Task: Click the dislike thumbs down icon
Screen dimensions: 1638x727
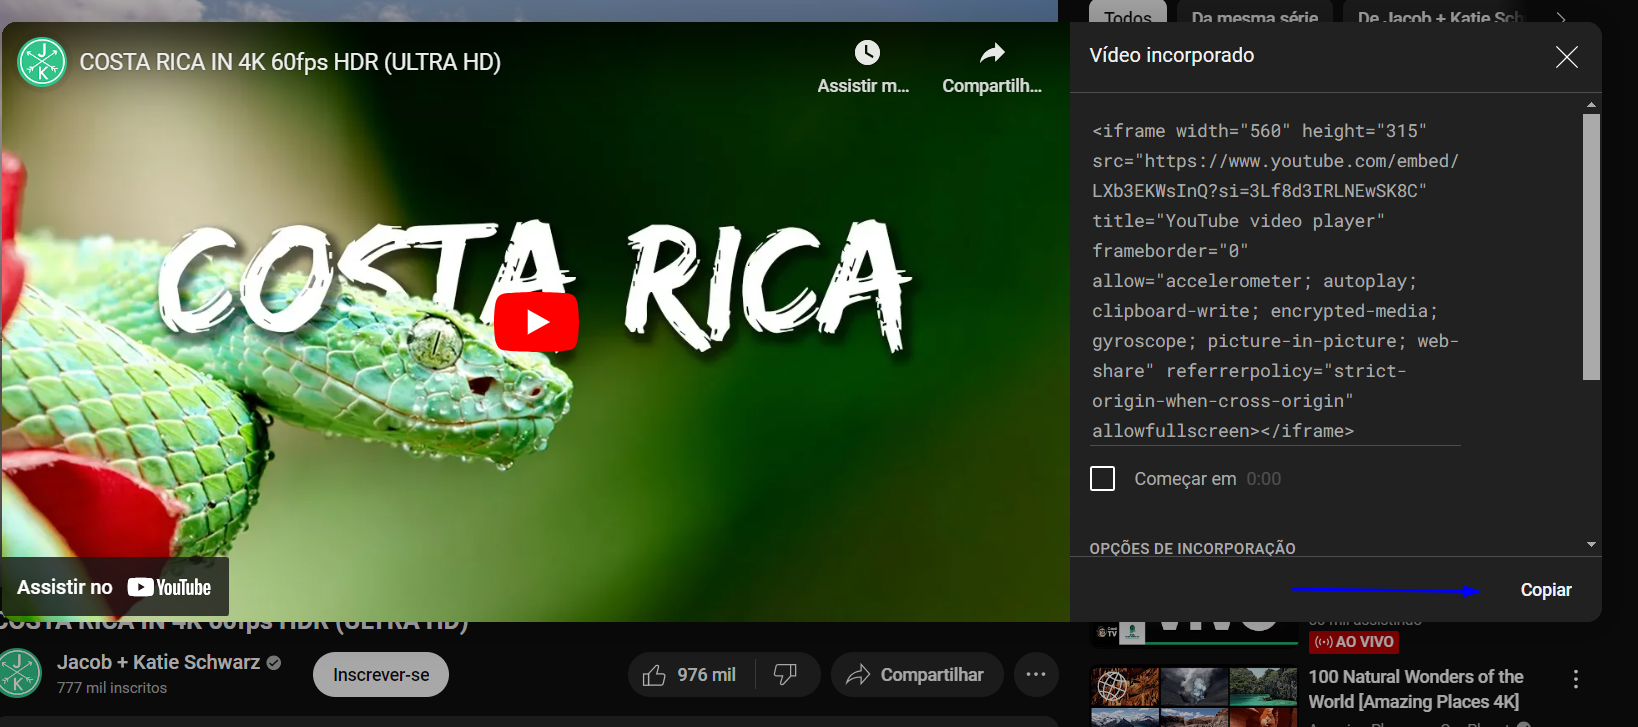Action: pyautogui.click(x=786, y=675)
